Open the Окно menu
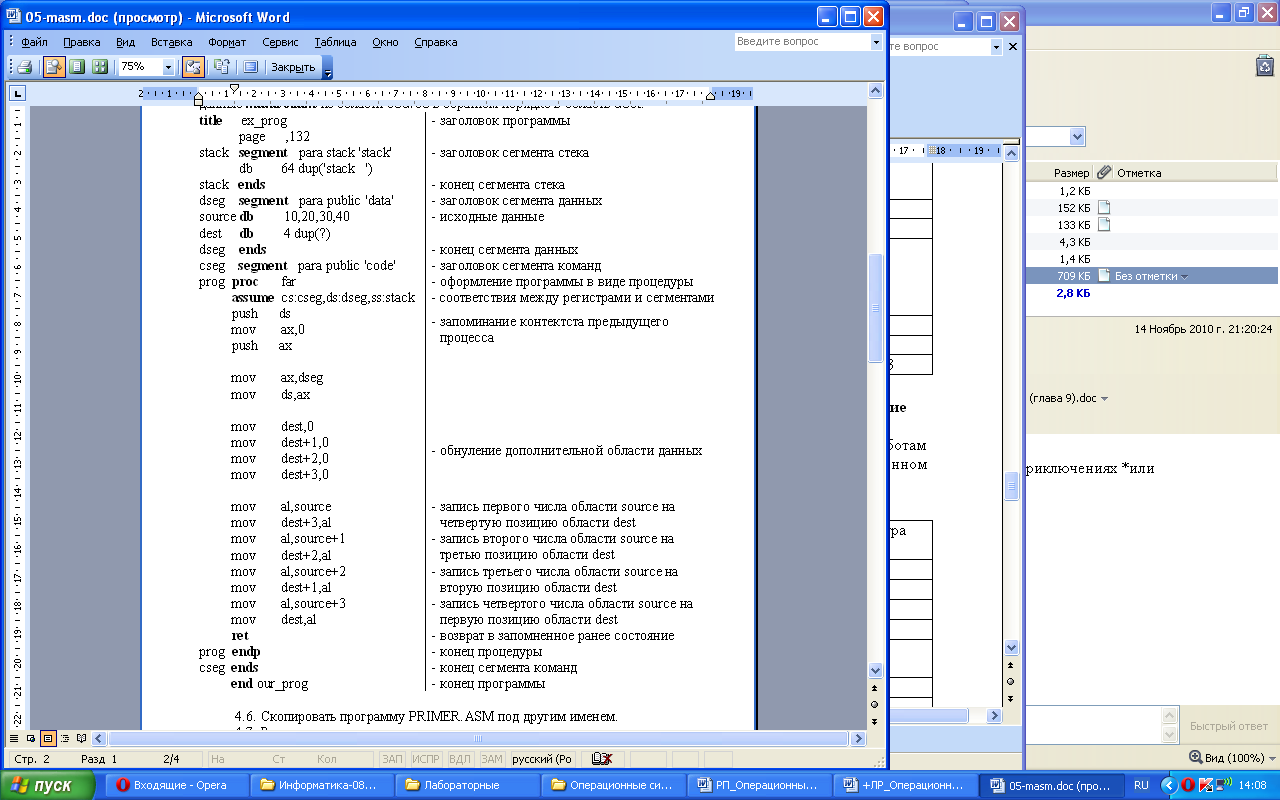 point(385,42)
